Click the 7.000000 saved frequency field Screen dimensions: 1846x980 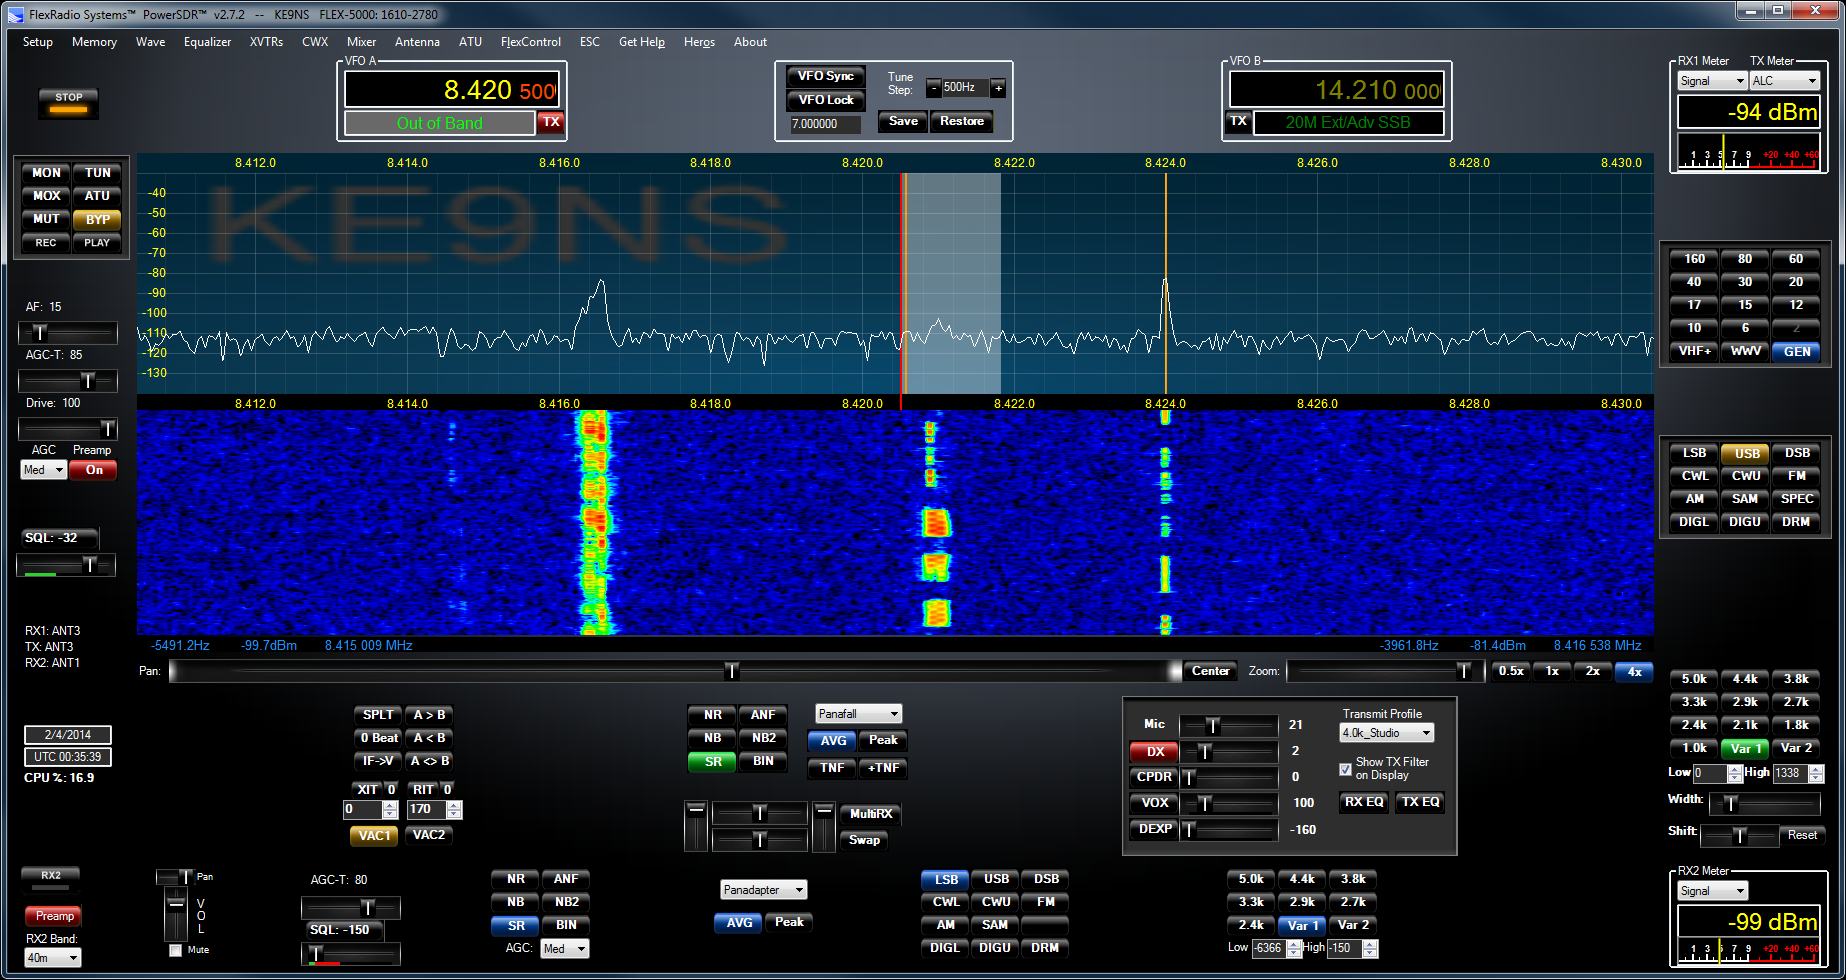point(825,124)
